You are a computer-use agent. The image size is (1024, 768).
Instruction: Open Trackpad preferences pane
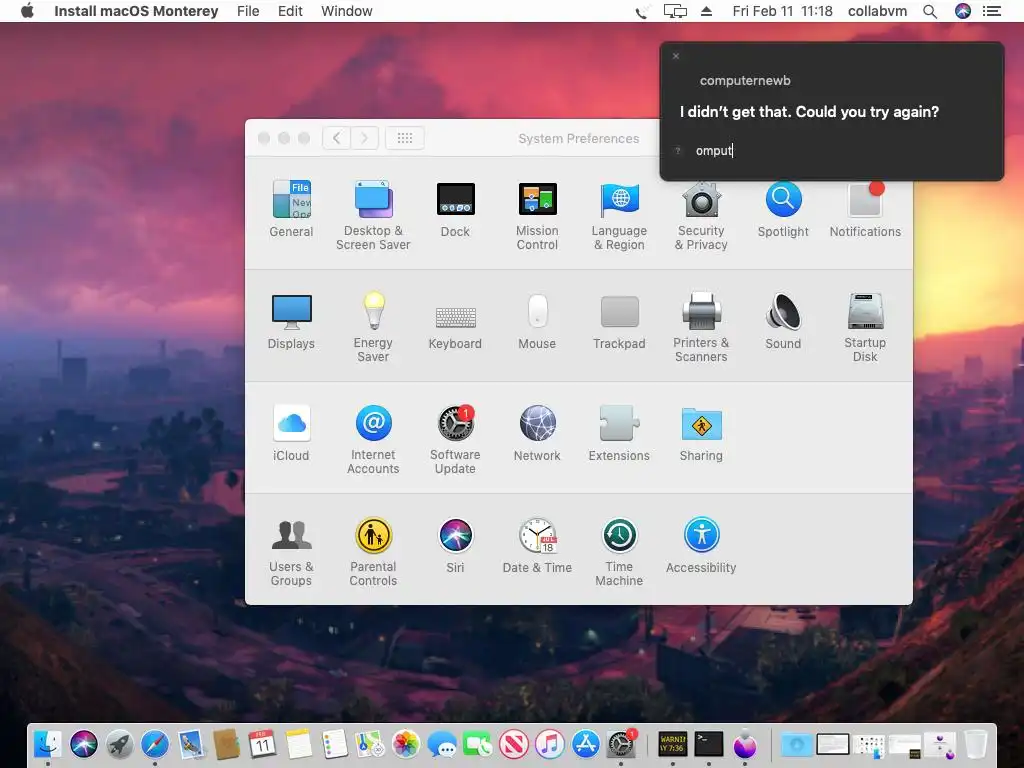[x=619, y=321]
